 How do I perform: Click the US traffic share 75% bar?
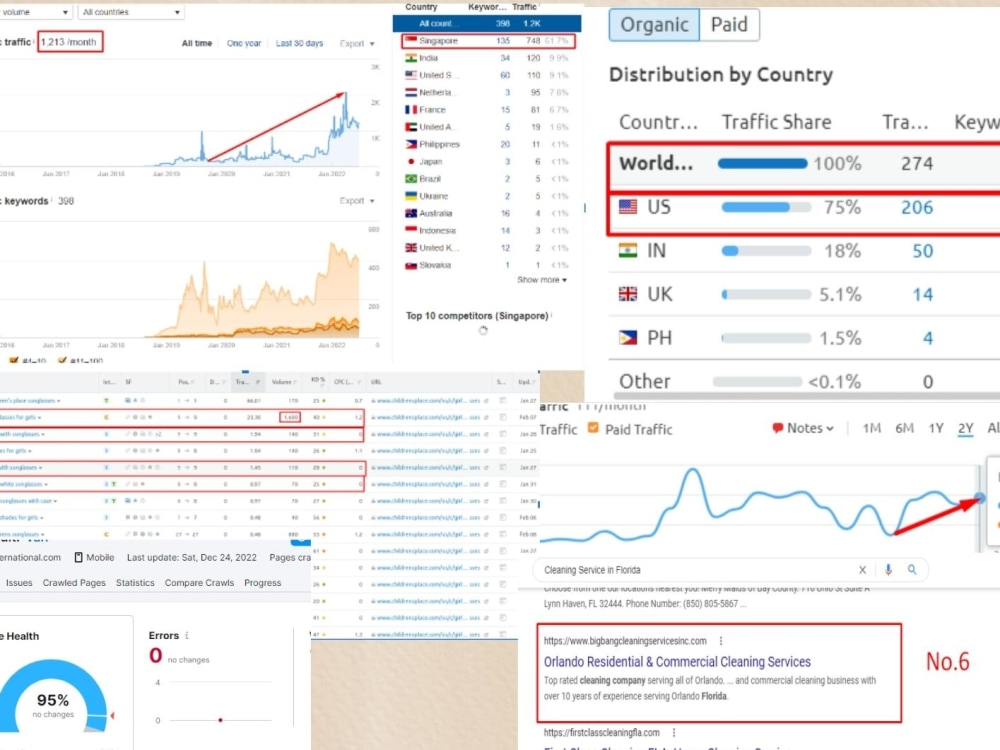[766, 207]
